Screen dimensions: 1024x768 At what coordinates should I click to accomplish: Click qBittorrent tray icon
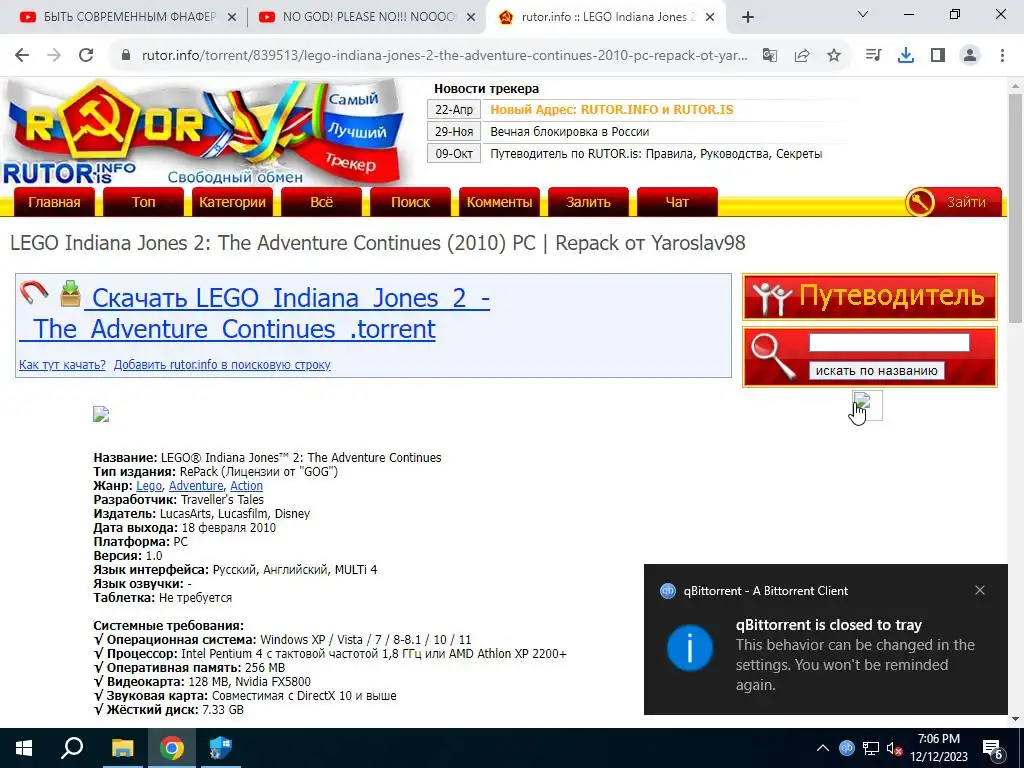click(846, 748)
